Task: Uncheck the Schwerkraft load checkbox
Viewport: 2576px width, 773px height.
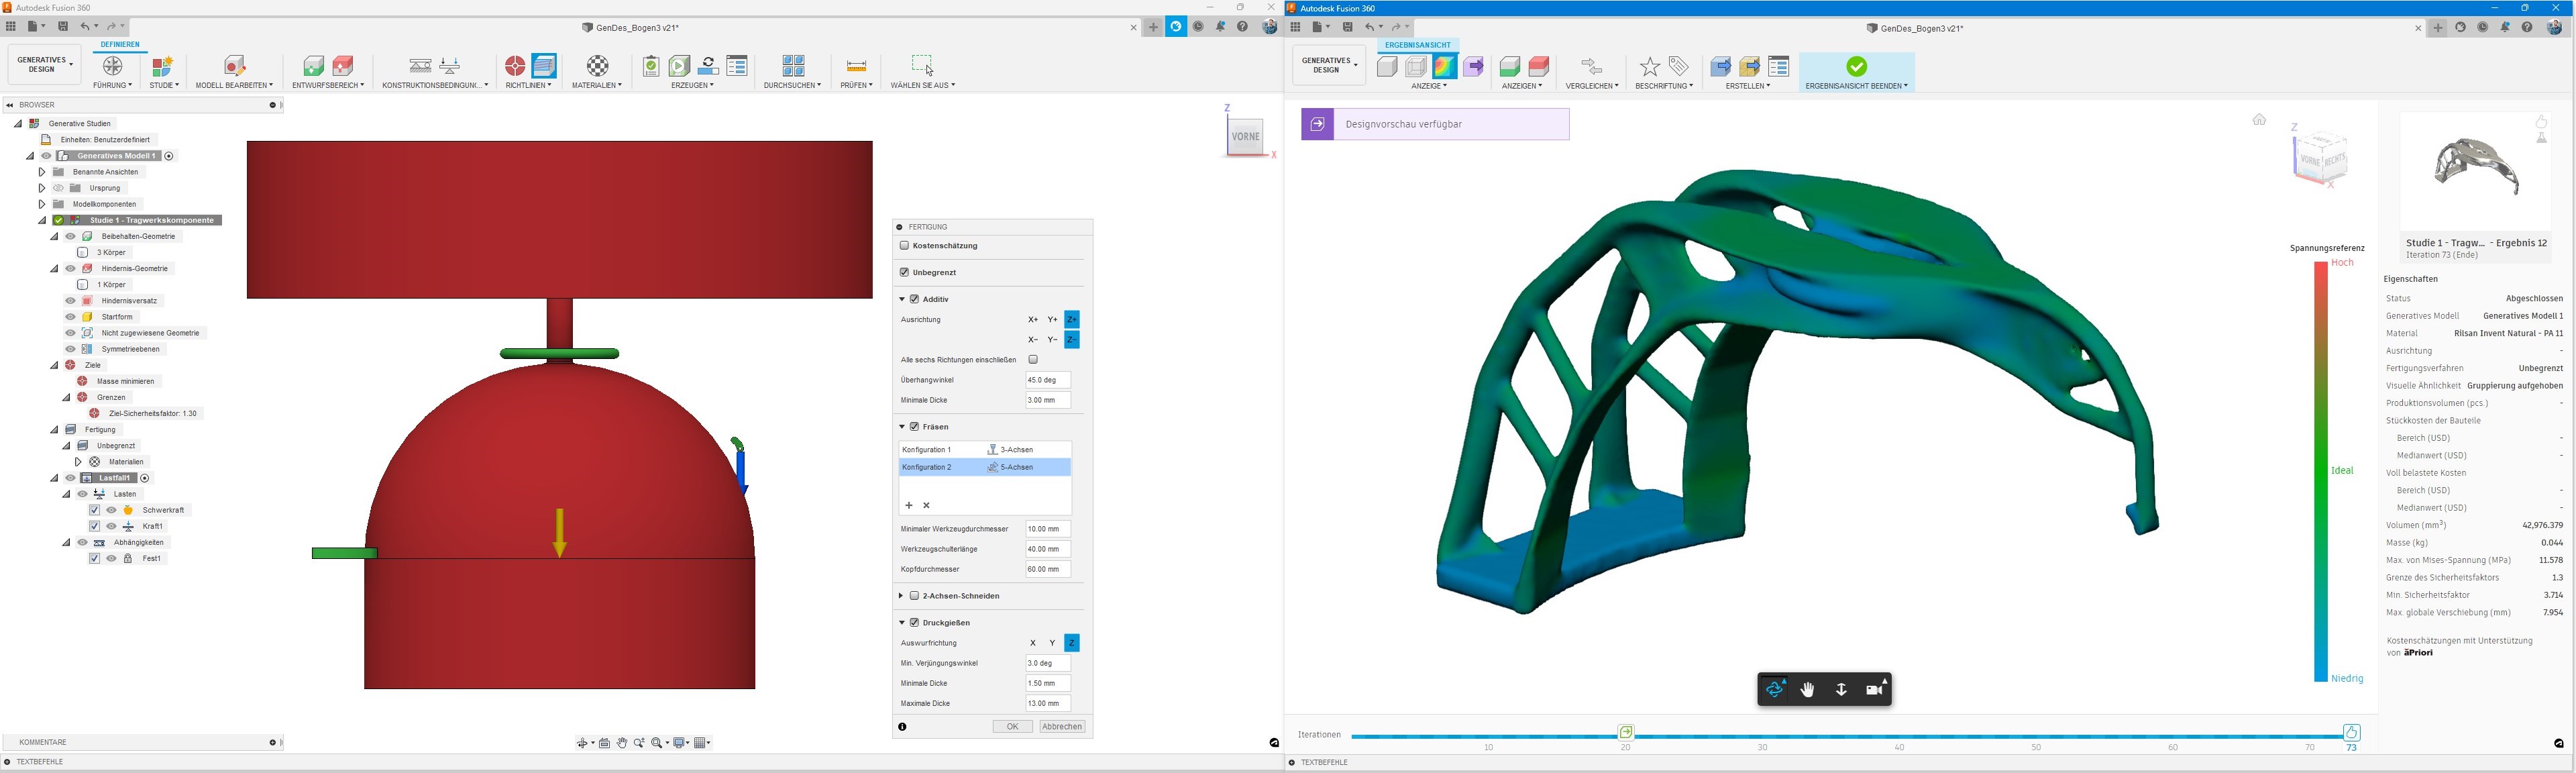Action: point(95,510)
